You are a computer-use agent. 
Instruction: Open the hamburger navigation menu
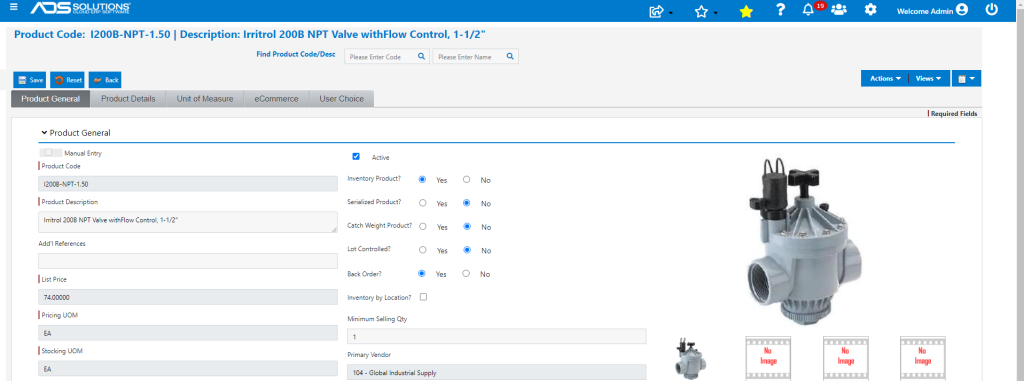coord(14,8)
